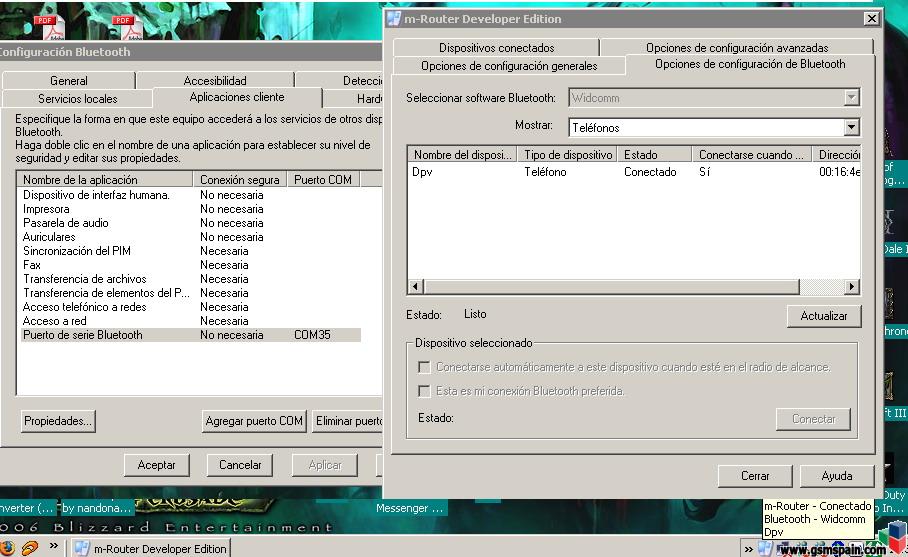Close the m-Router Developer Edition window
This screenshot has height=557, width=908.
(872, 19)
